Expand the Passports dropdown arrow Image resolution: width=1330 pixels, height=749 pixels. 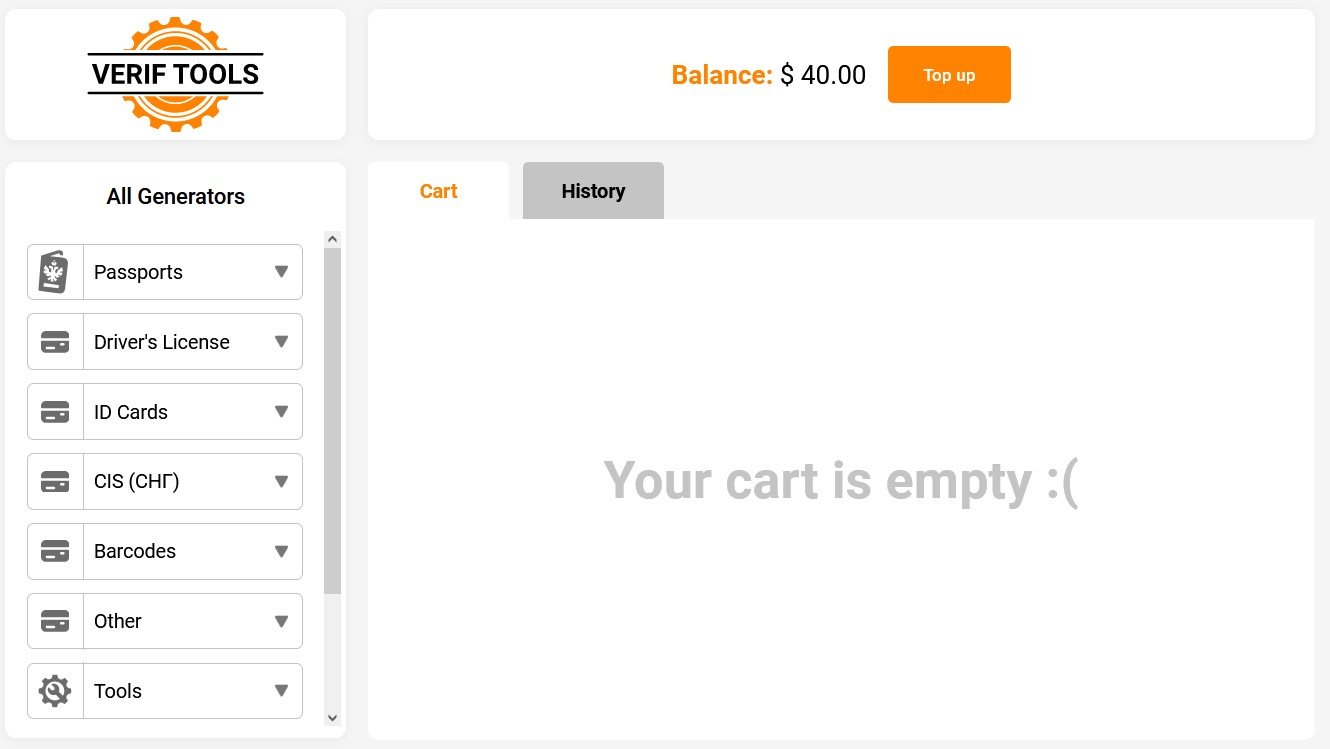click(281, 272)
